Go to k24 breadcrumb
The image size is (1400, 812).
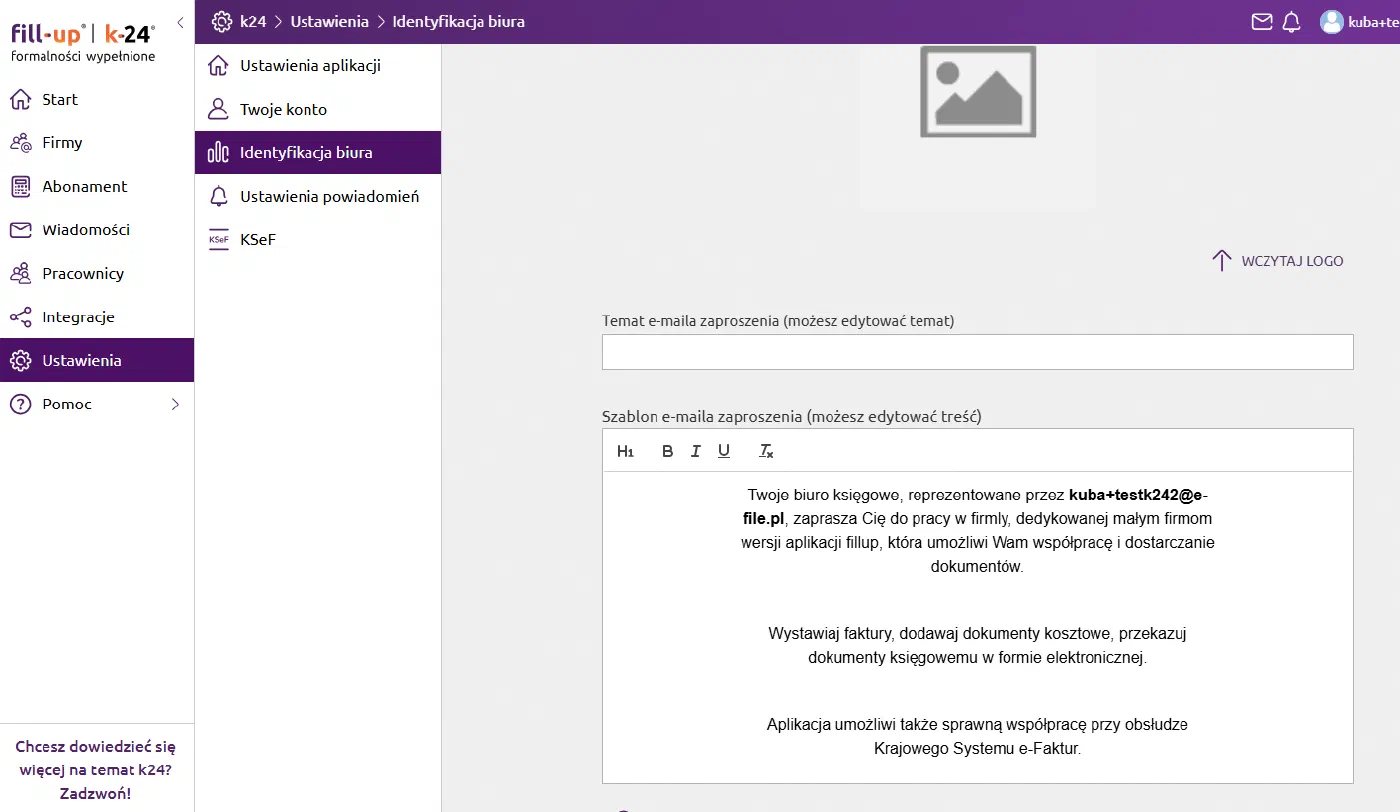point(253,21)
